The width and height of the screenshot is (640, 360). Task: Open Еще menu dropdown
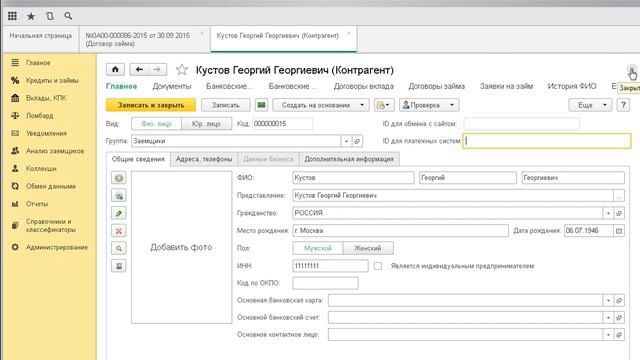[x=590, y=105]
